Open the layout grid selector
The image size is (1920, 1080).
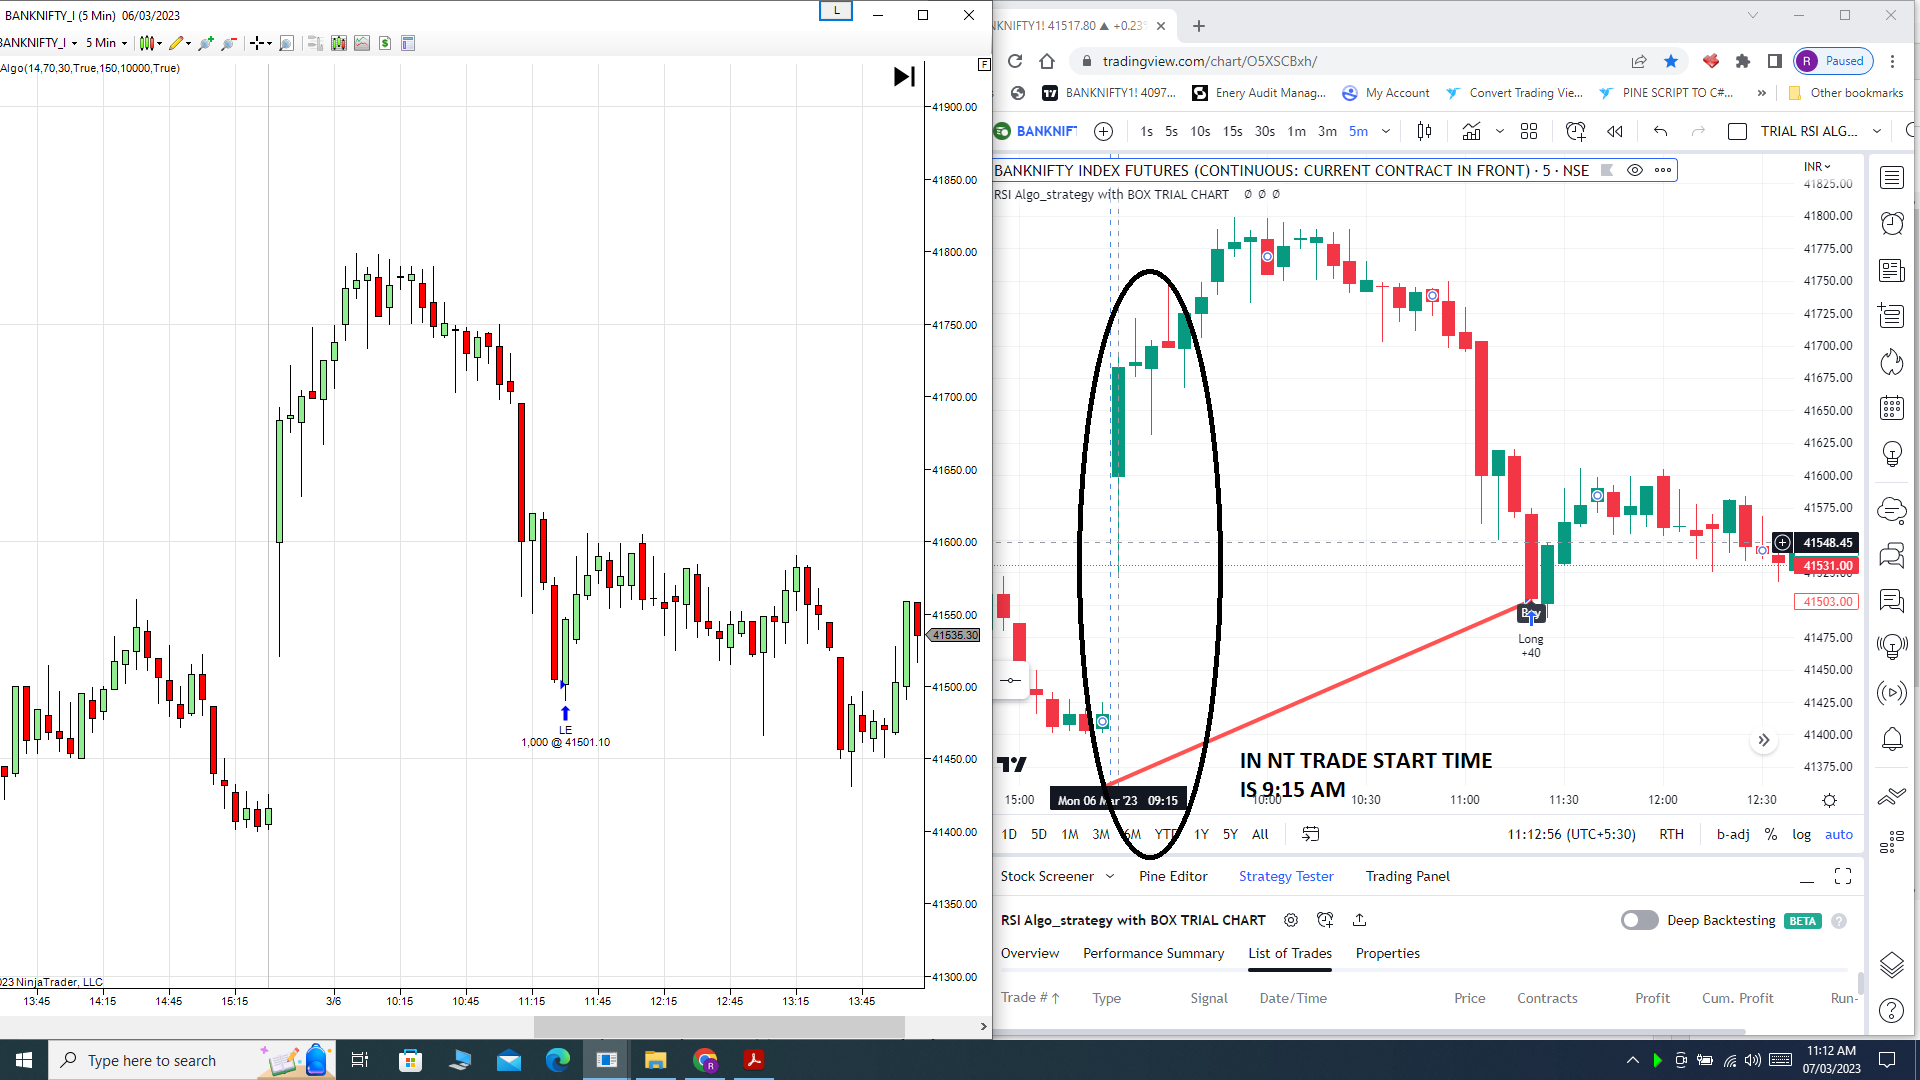1528,131
